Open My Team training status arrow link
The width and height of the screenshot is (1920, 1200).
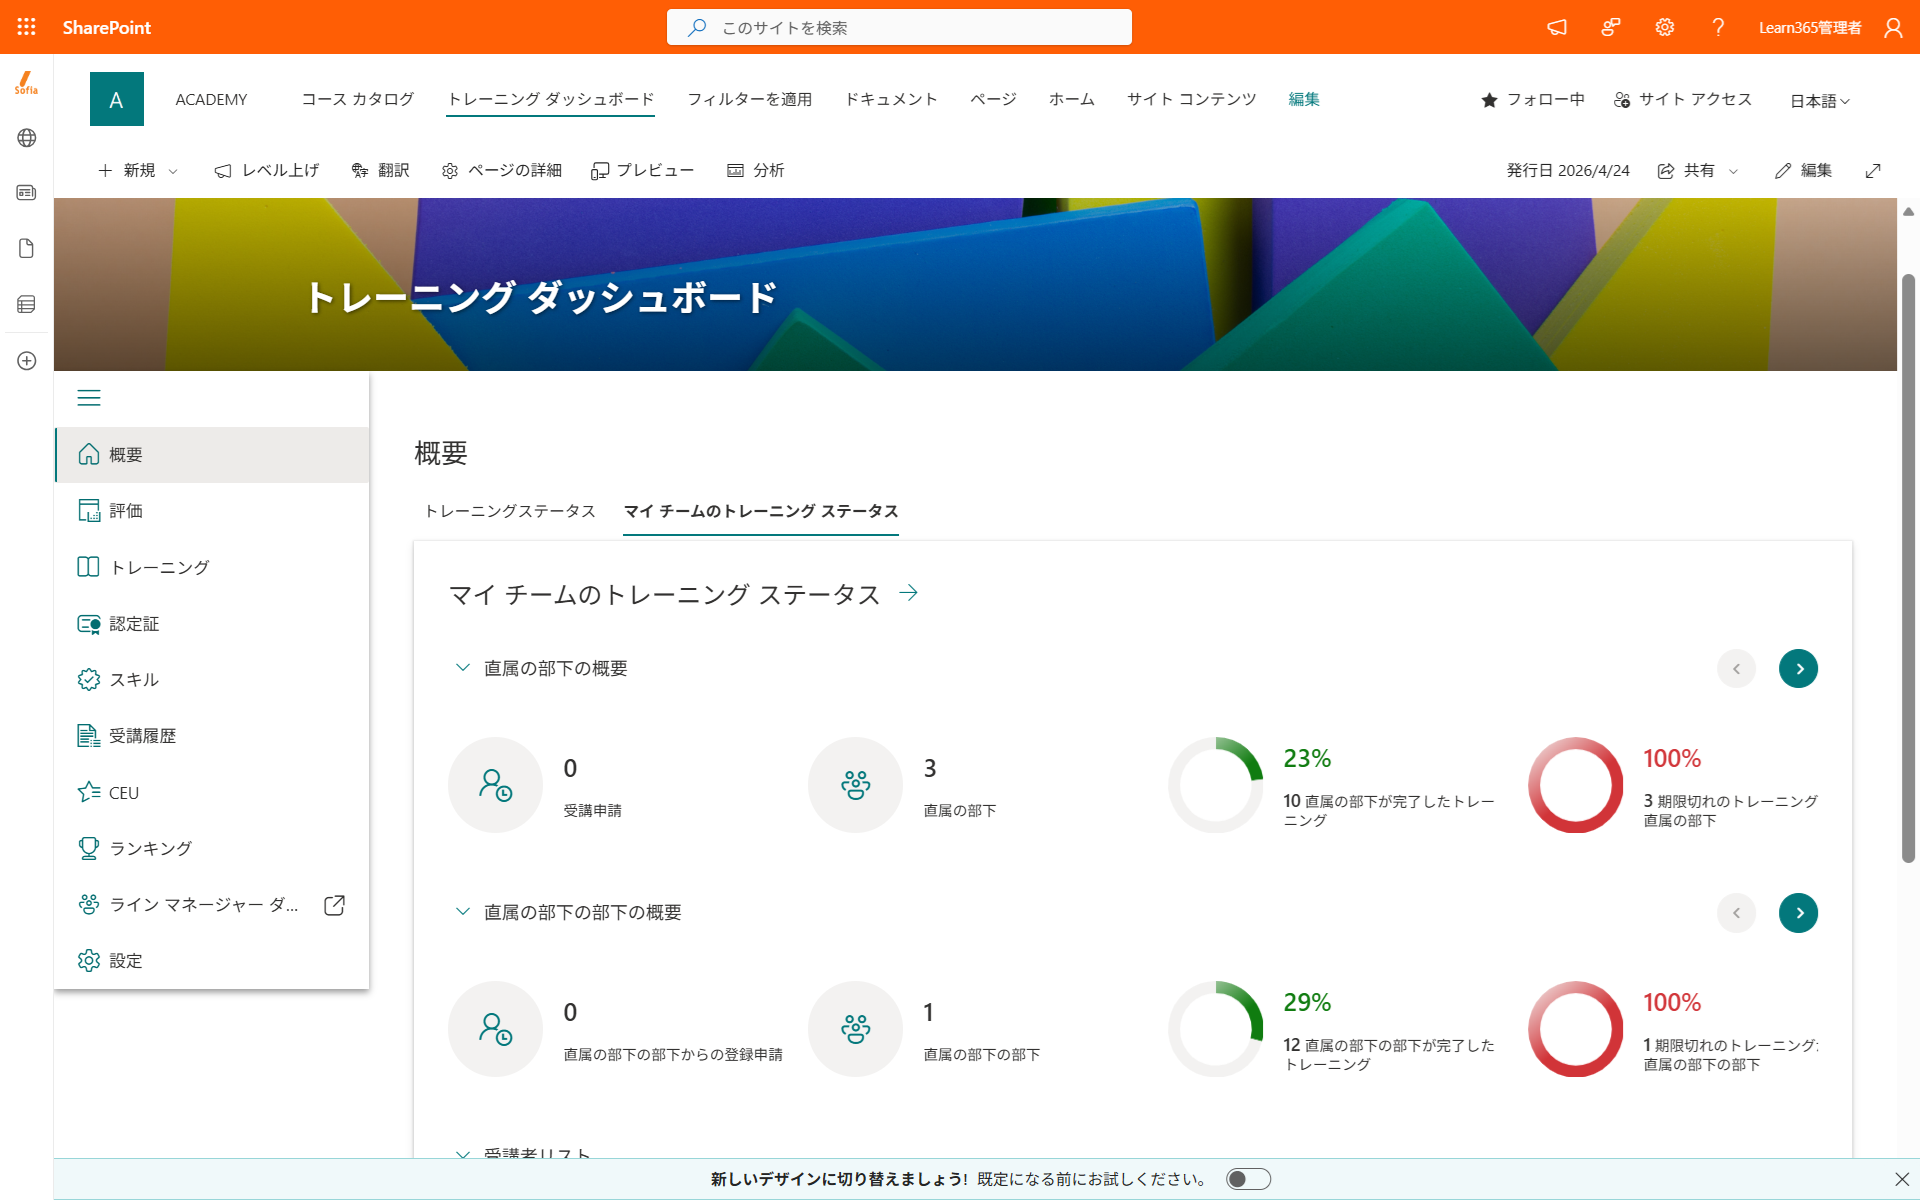tap(908, 593)
